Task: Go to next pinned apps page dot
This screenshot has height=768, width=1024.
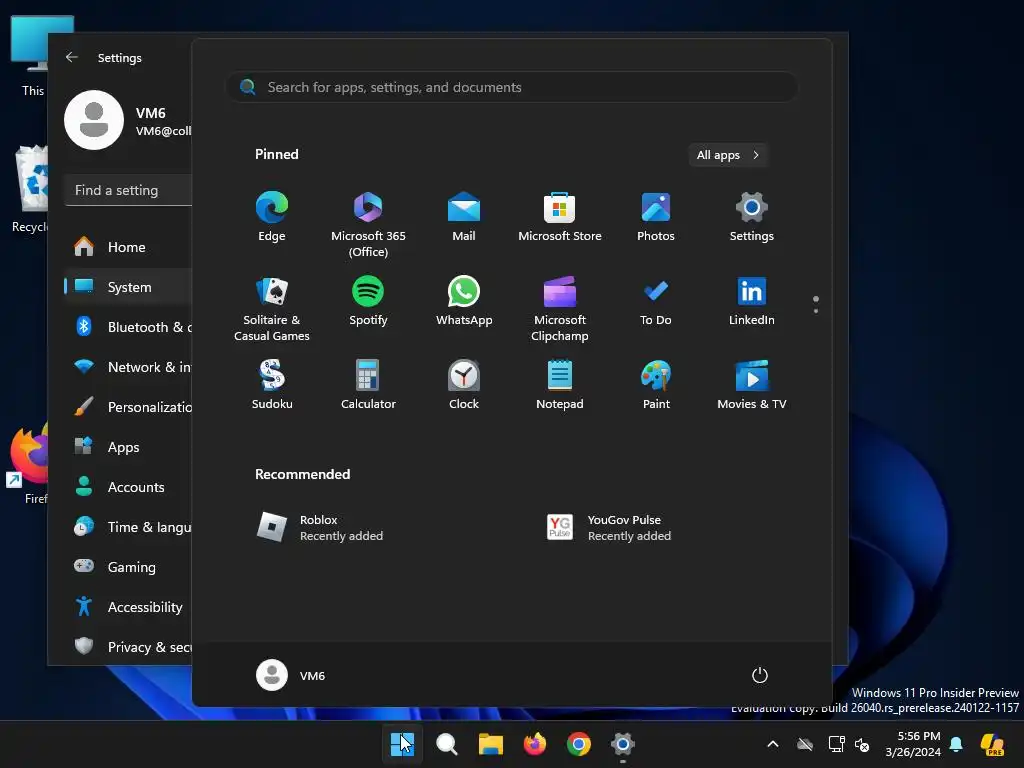Action: tap(816, 311)
